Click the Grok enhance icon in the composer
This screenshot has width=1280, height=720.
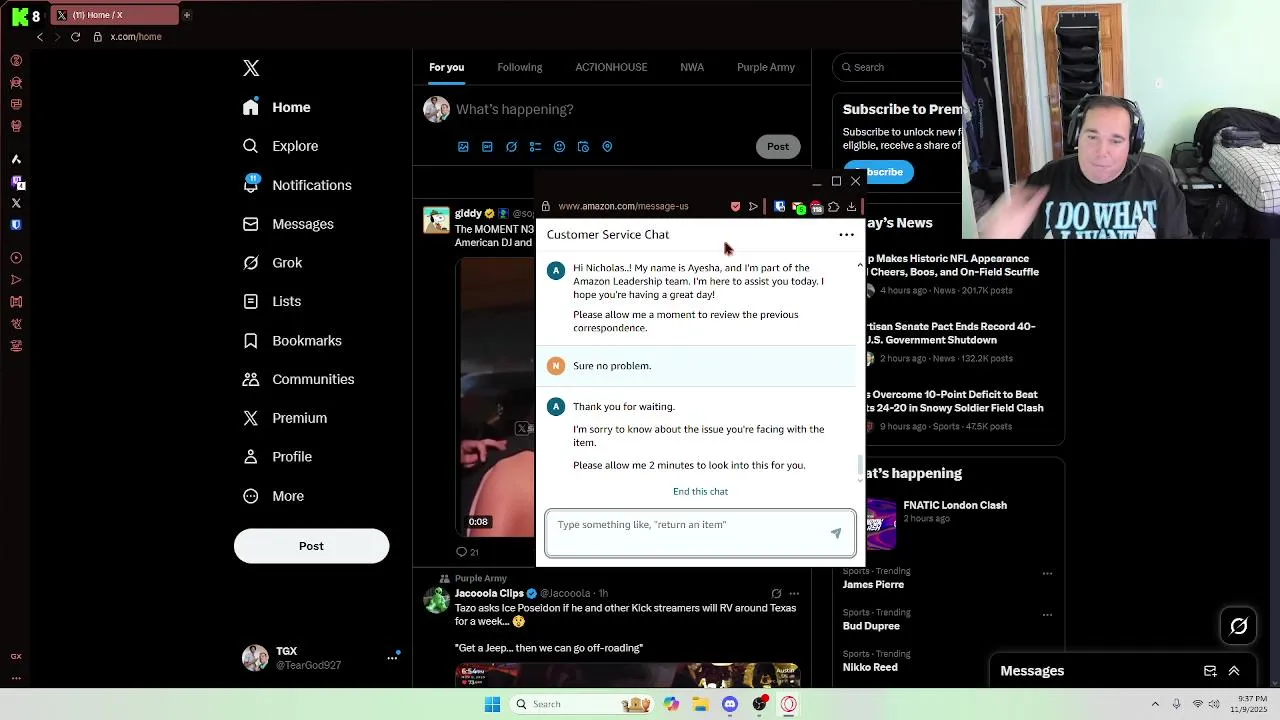point(511,147)
